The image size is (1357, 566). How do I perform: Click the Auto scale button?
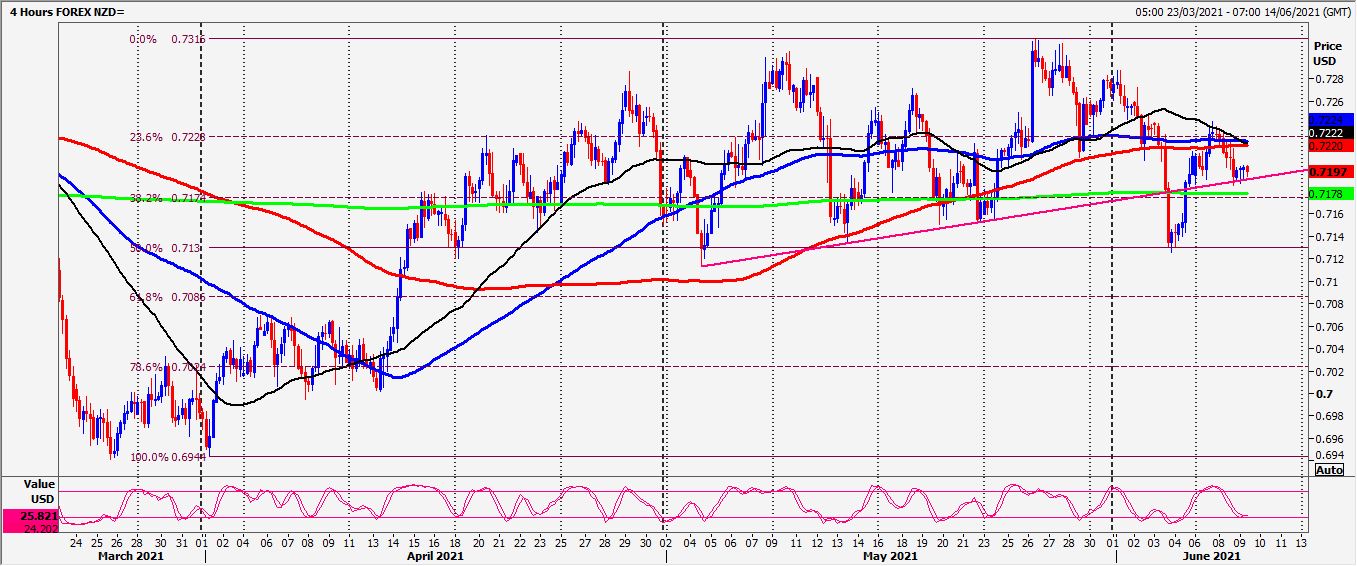1328,470
